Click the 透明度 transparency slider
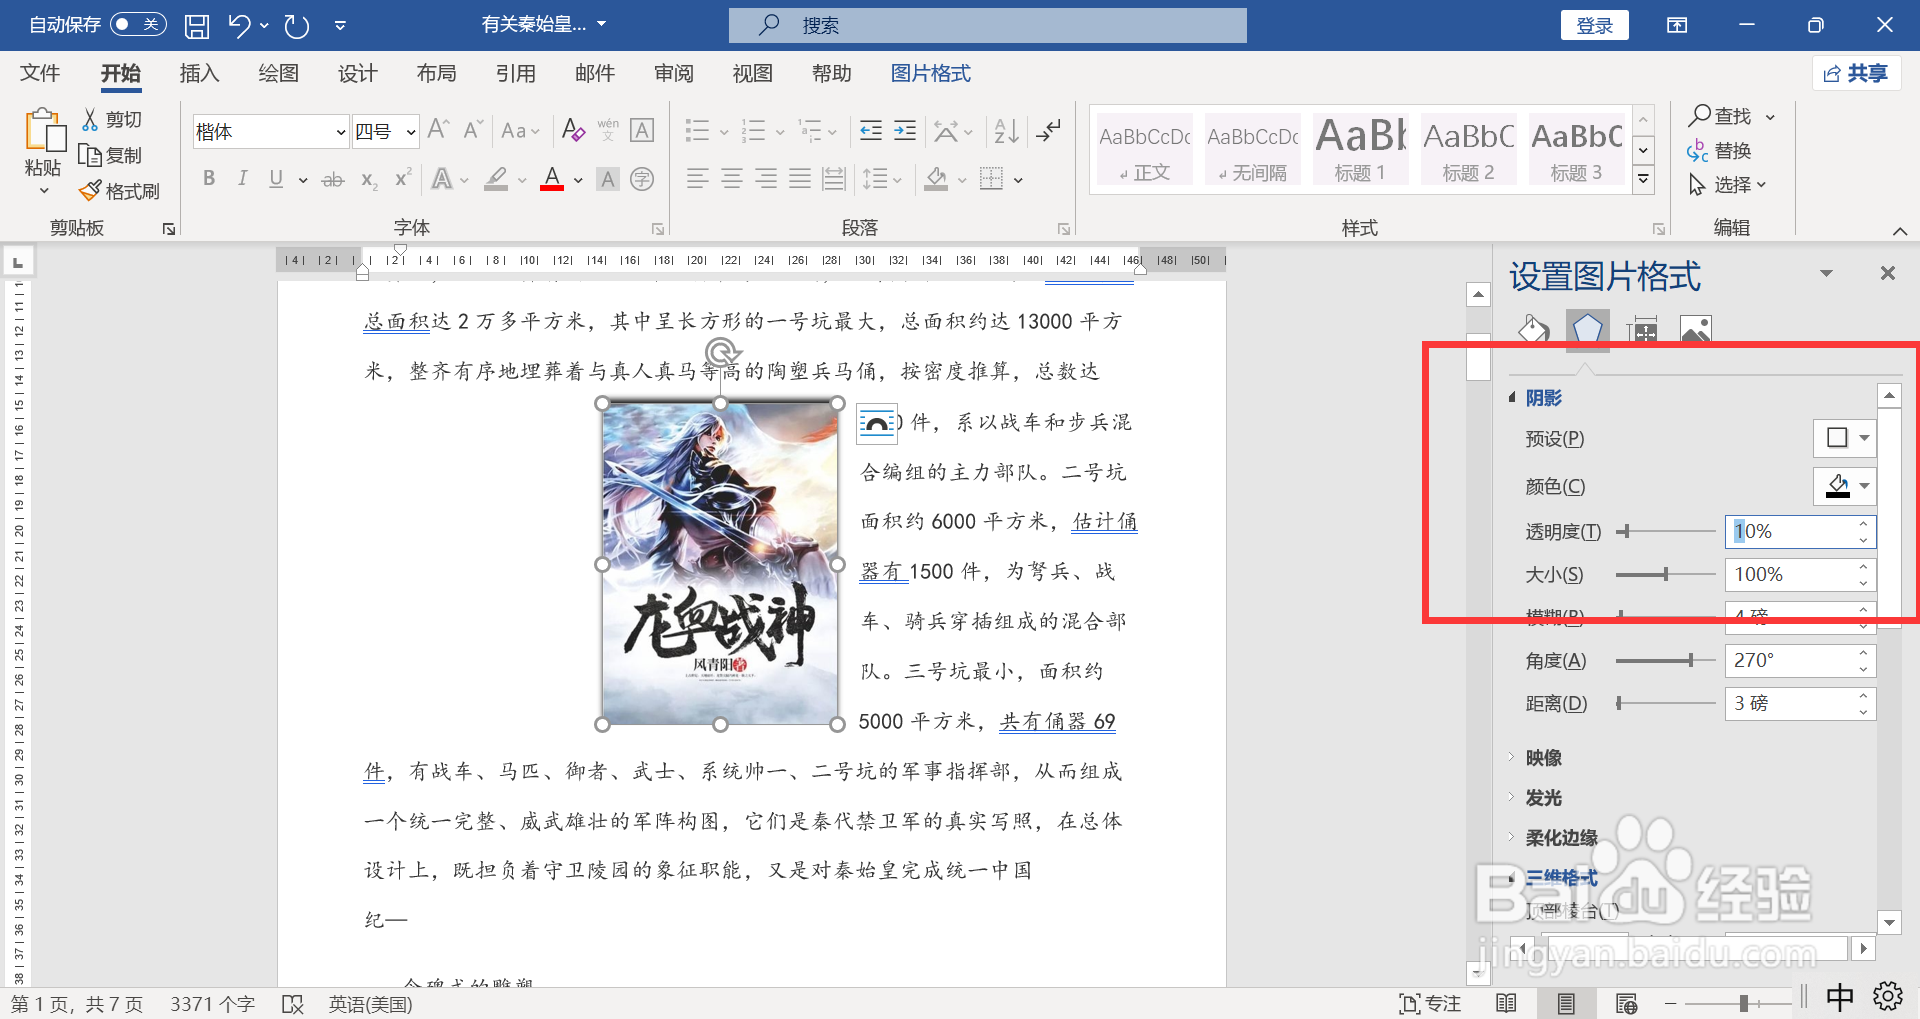The image size is (1920, 1019). coord(1666,532)
